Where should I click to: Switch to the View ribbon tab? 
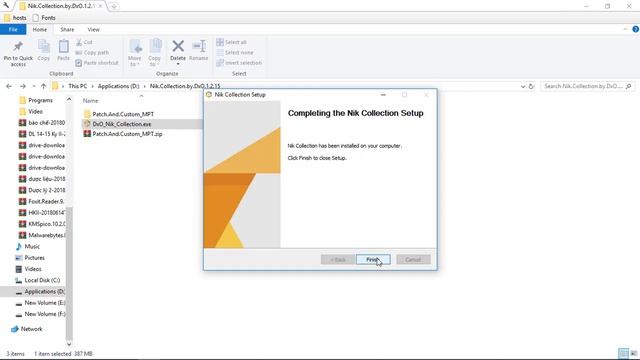coord(93,29)
